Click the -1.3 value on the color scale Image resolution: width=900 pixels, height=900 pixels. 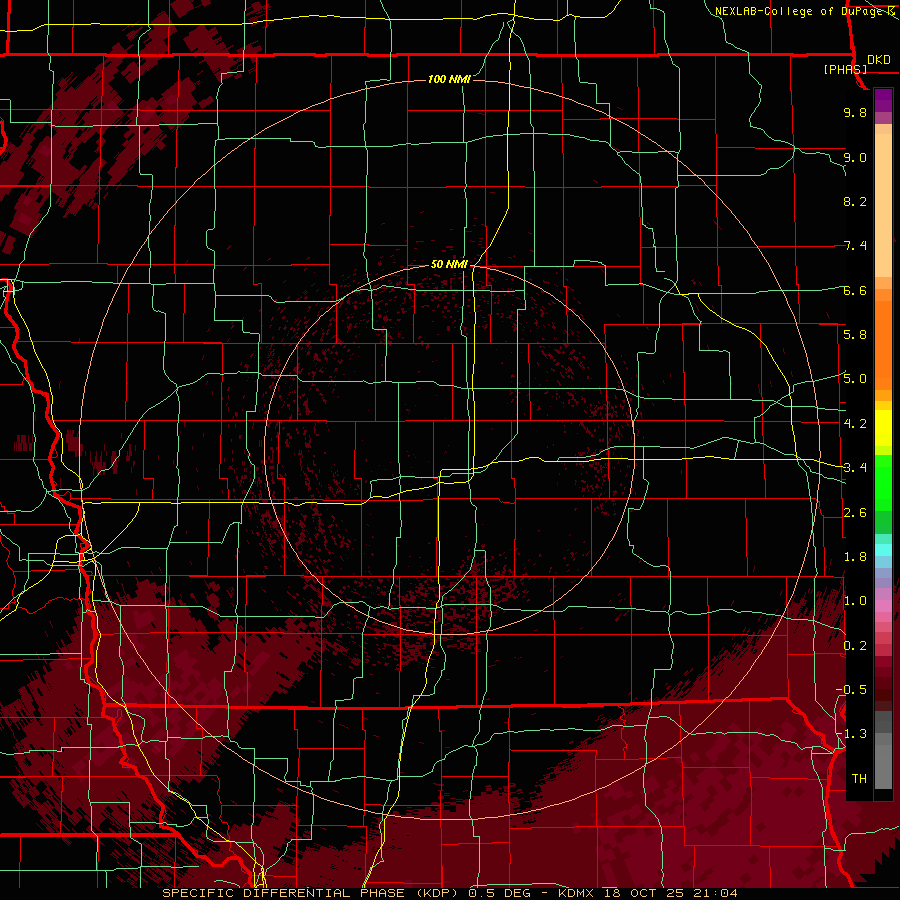pos(851,734)
